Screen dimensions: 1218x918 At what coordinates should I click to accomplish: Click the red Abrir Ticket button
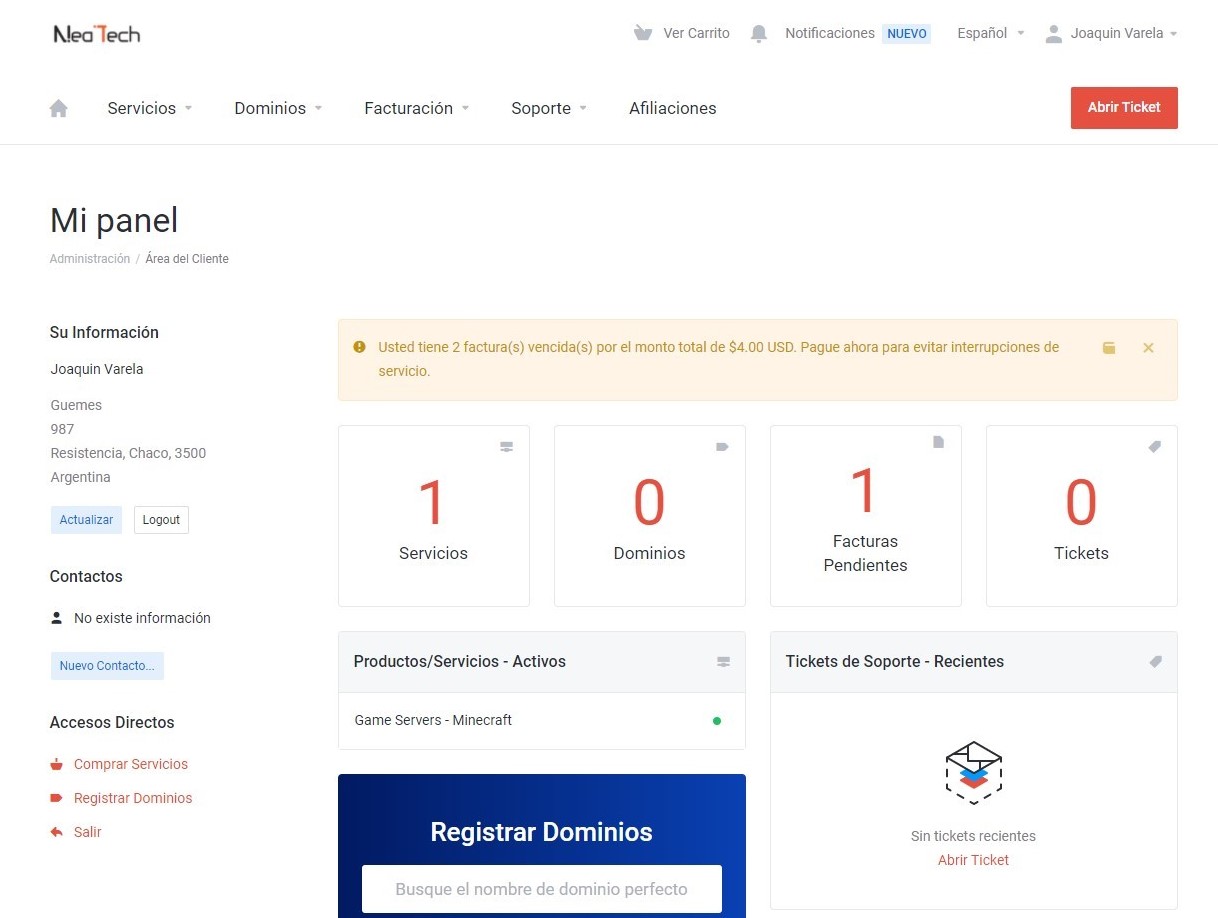(x=1124, y=108)
